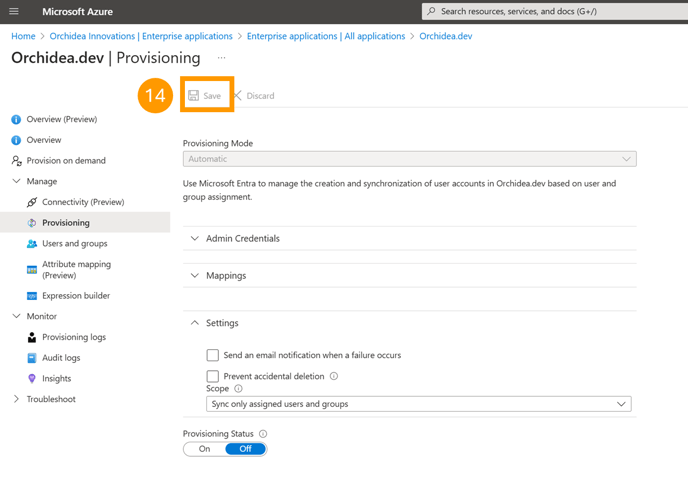Click the Save disk icon
Image resolution: width=688 pixels, height=497 pixels.
[x=194, y=96]
